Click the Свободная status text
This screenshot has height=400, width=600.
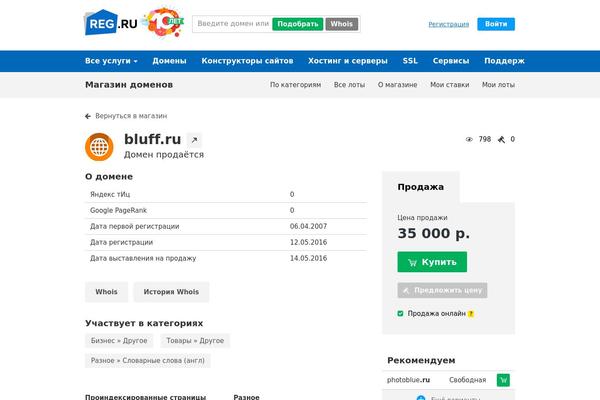[468, 380]
